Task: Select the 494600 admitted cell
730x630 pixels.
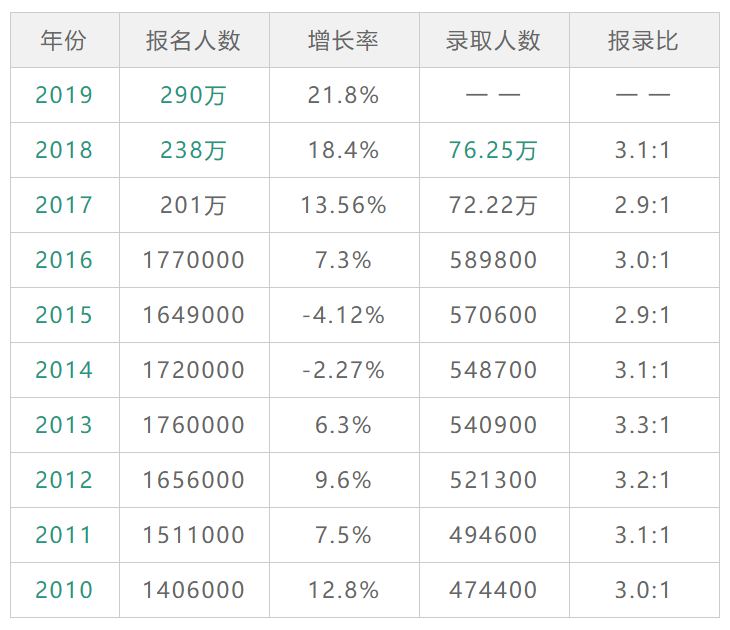Action: coord(493,535)
